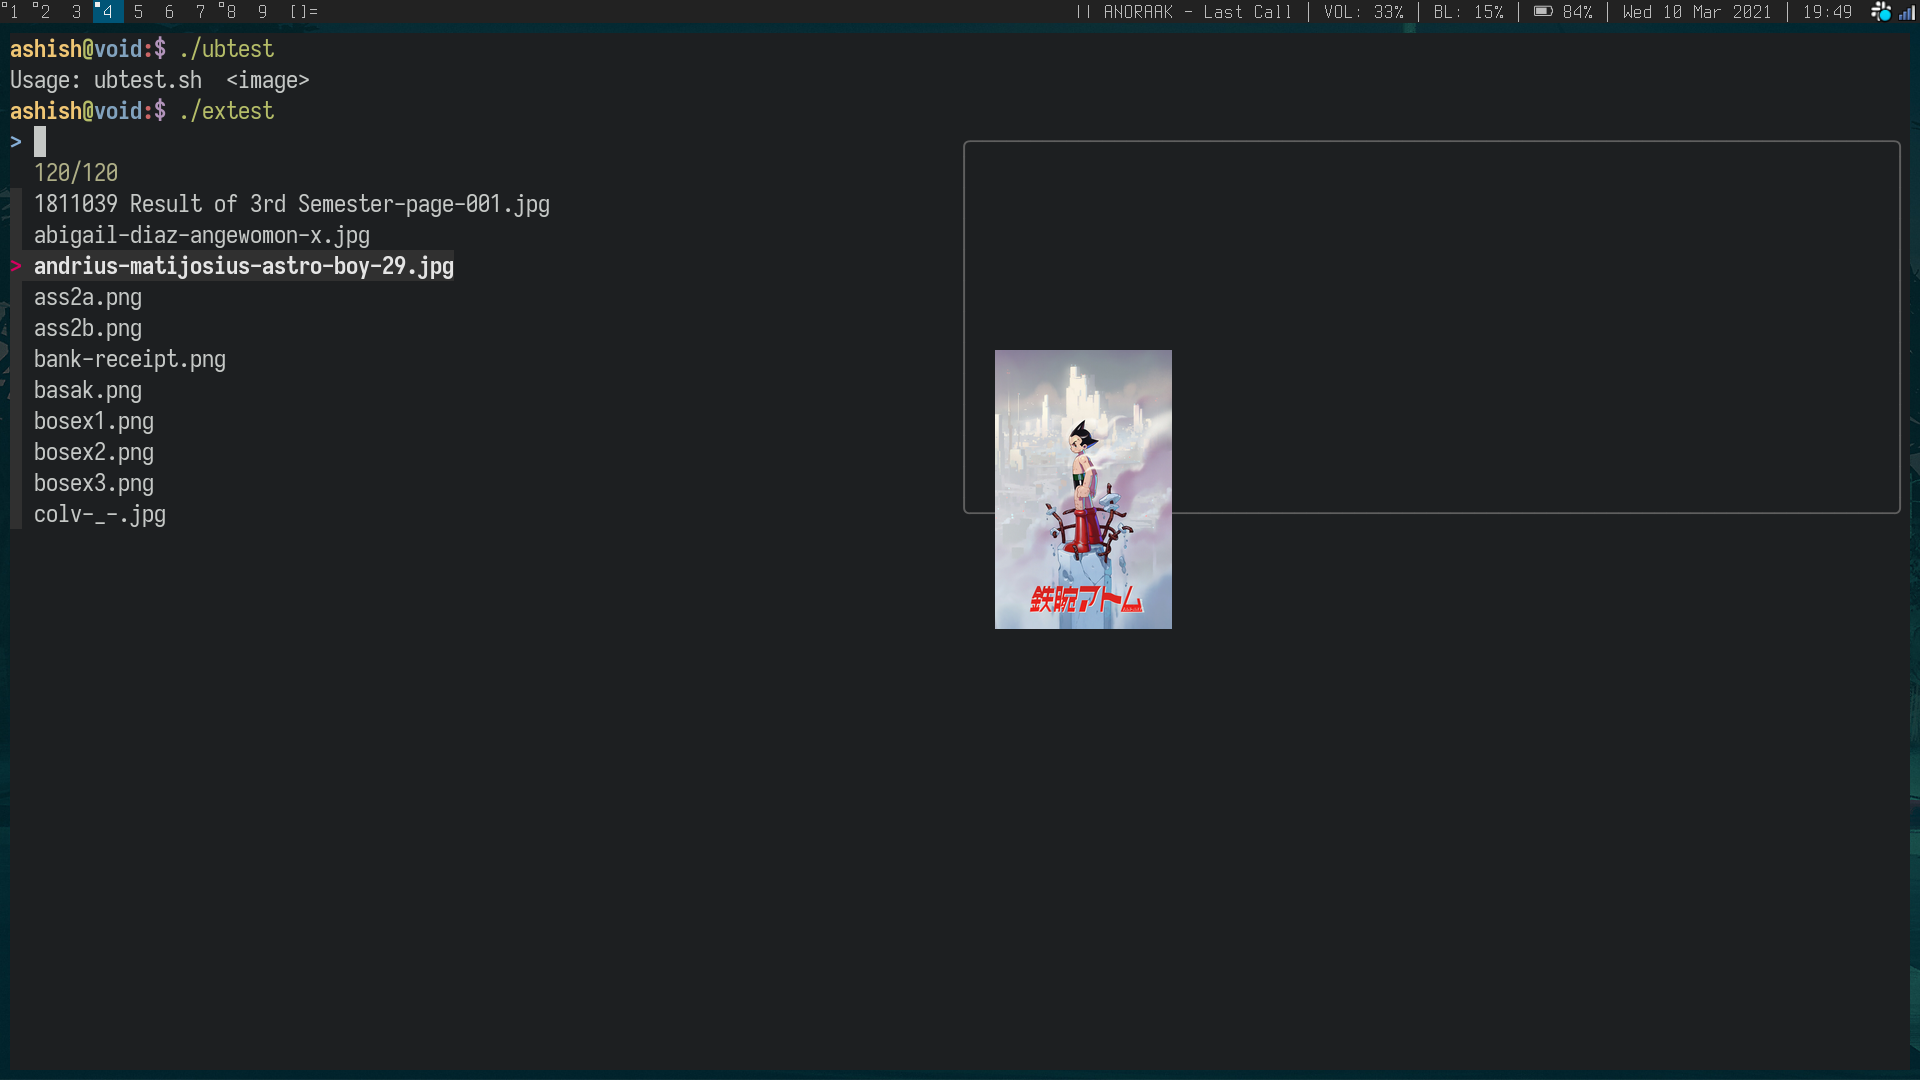Click the ANORAAK - Last Call track title

coord(1197,12)
